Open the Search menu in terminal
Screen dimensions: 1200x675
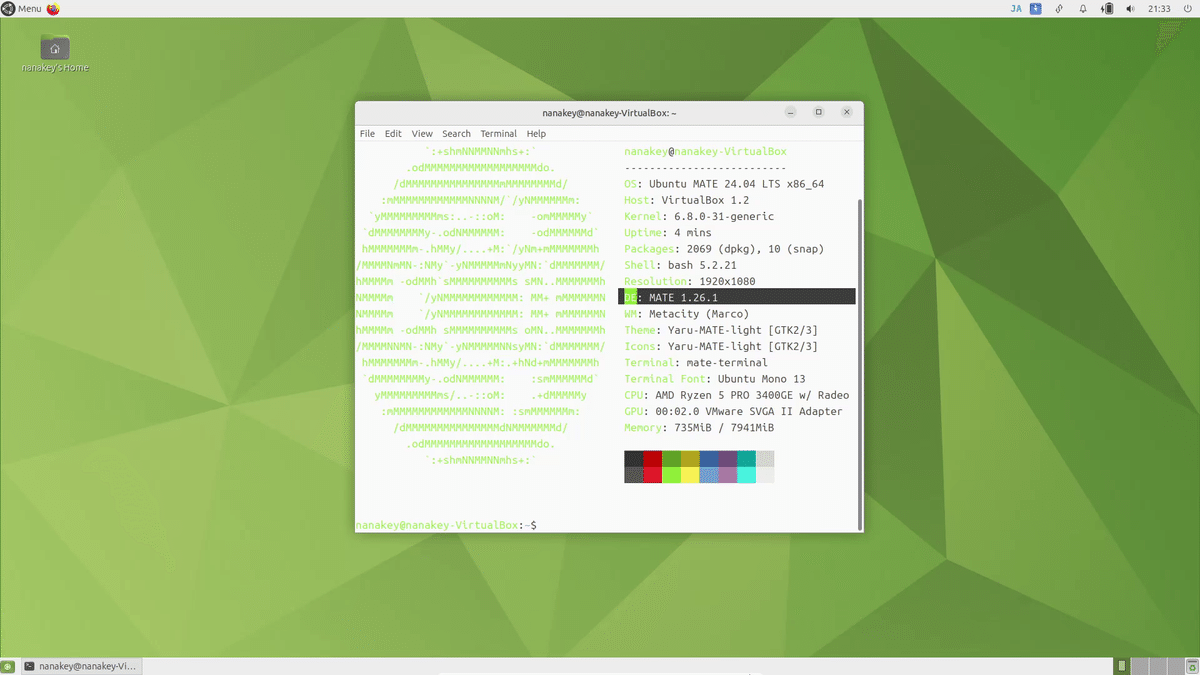point(456,134)
